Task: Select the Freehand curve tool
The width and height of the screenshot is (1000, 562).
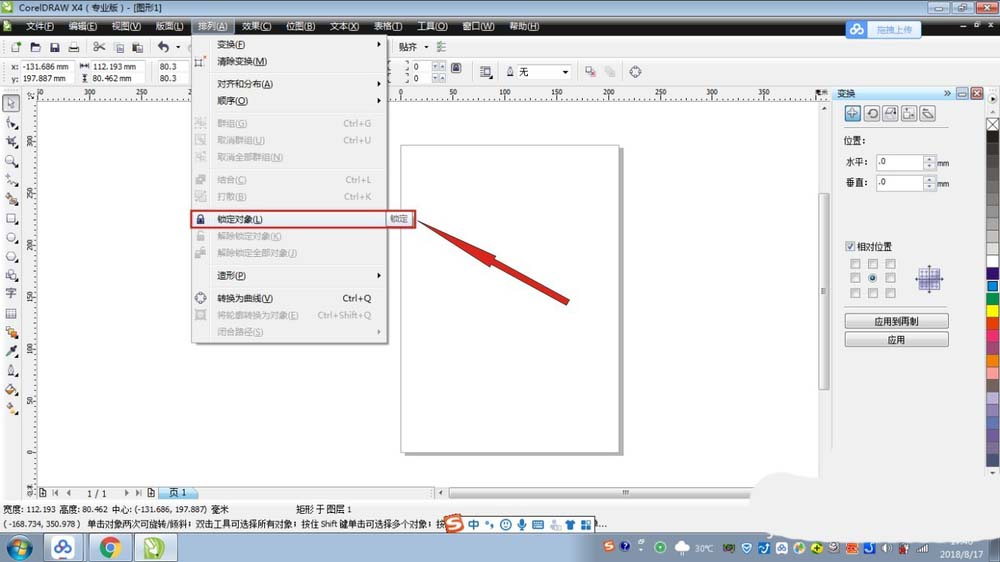Action: [11, 180]
